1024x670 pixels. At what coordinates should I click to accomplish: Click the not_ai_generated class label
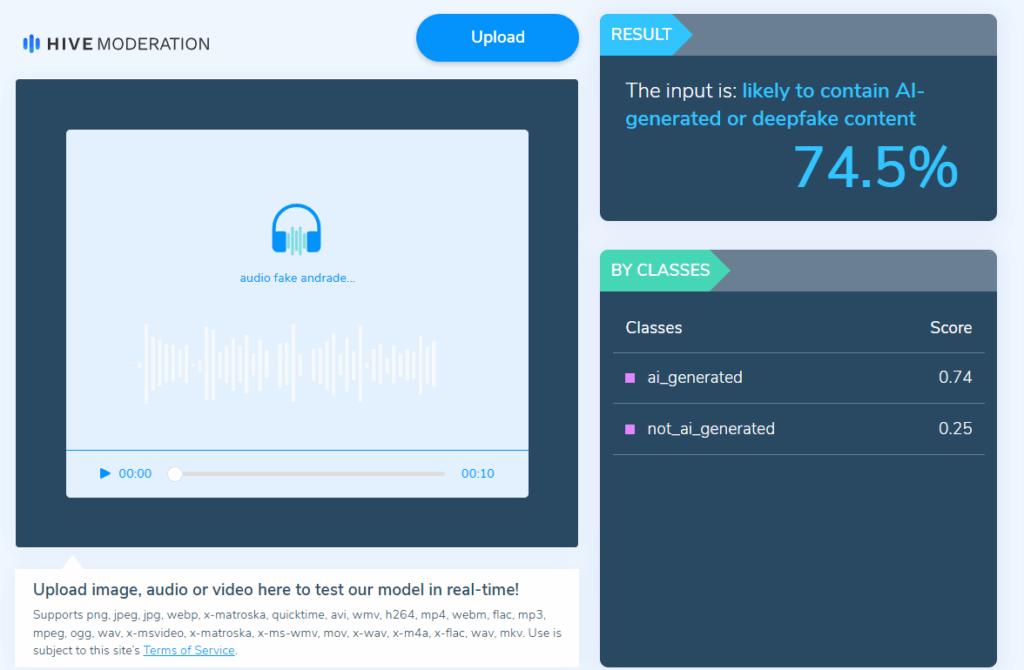711,429
